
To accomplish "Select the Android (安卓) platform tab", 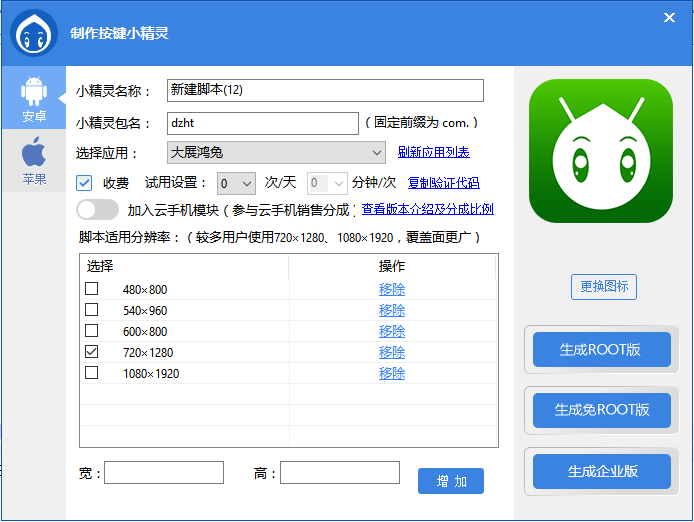I will tap(34, 98).
